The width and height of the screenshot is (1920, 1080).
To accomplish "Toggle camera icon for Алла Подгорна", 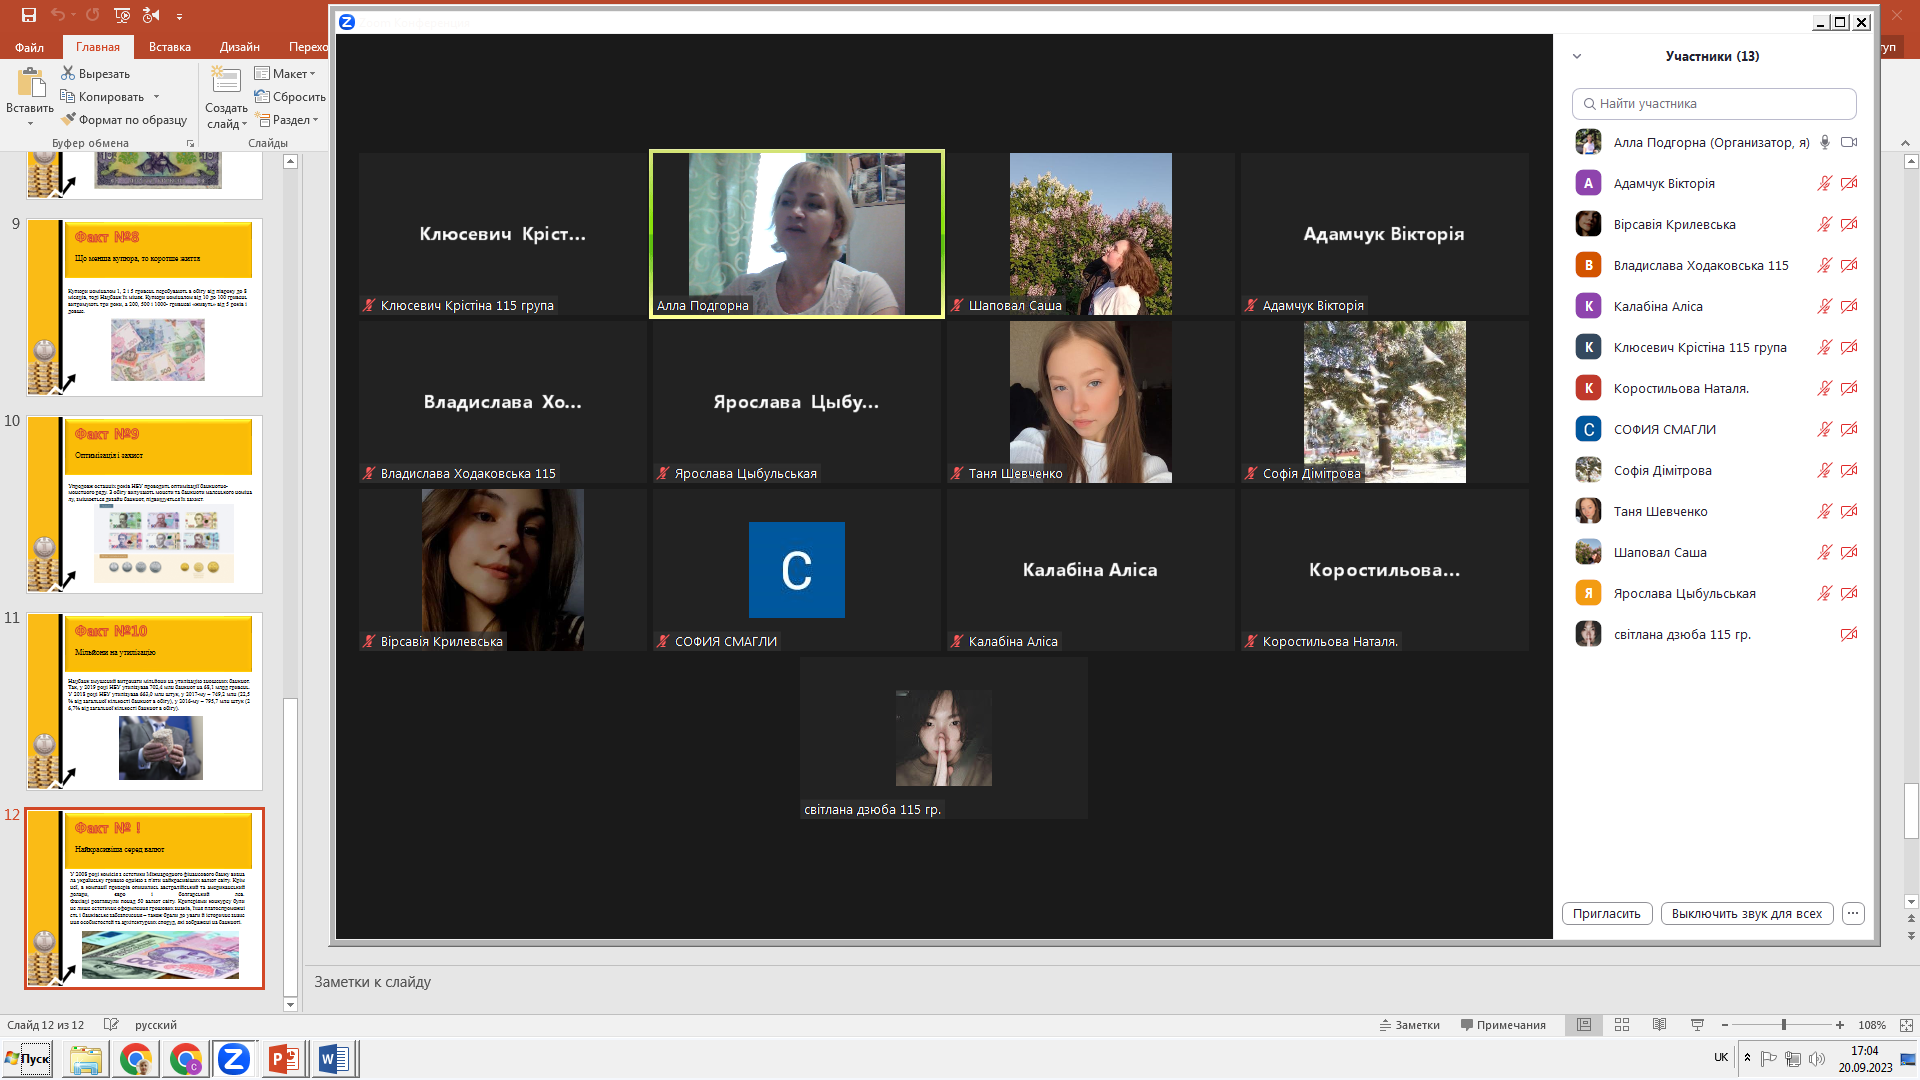I will click(x=1849, y=142).
